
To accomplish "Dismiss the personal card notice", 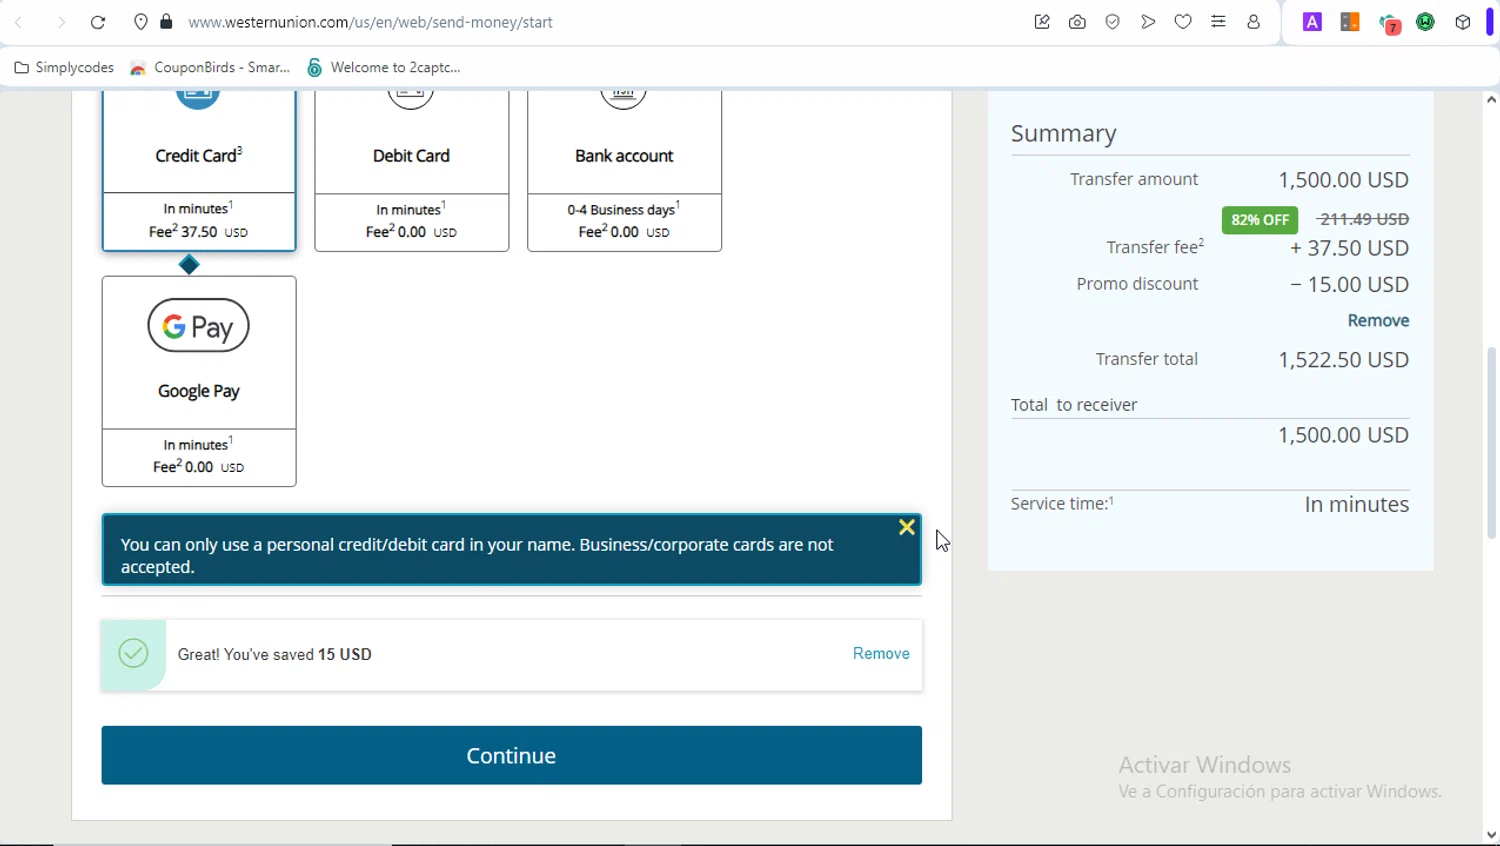I will (x=906, y=527).
